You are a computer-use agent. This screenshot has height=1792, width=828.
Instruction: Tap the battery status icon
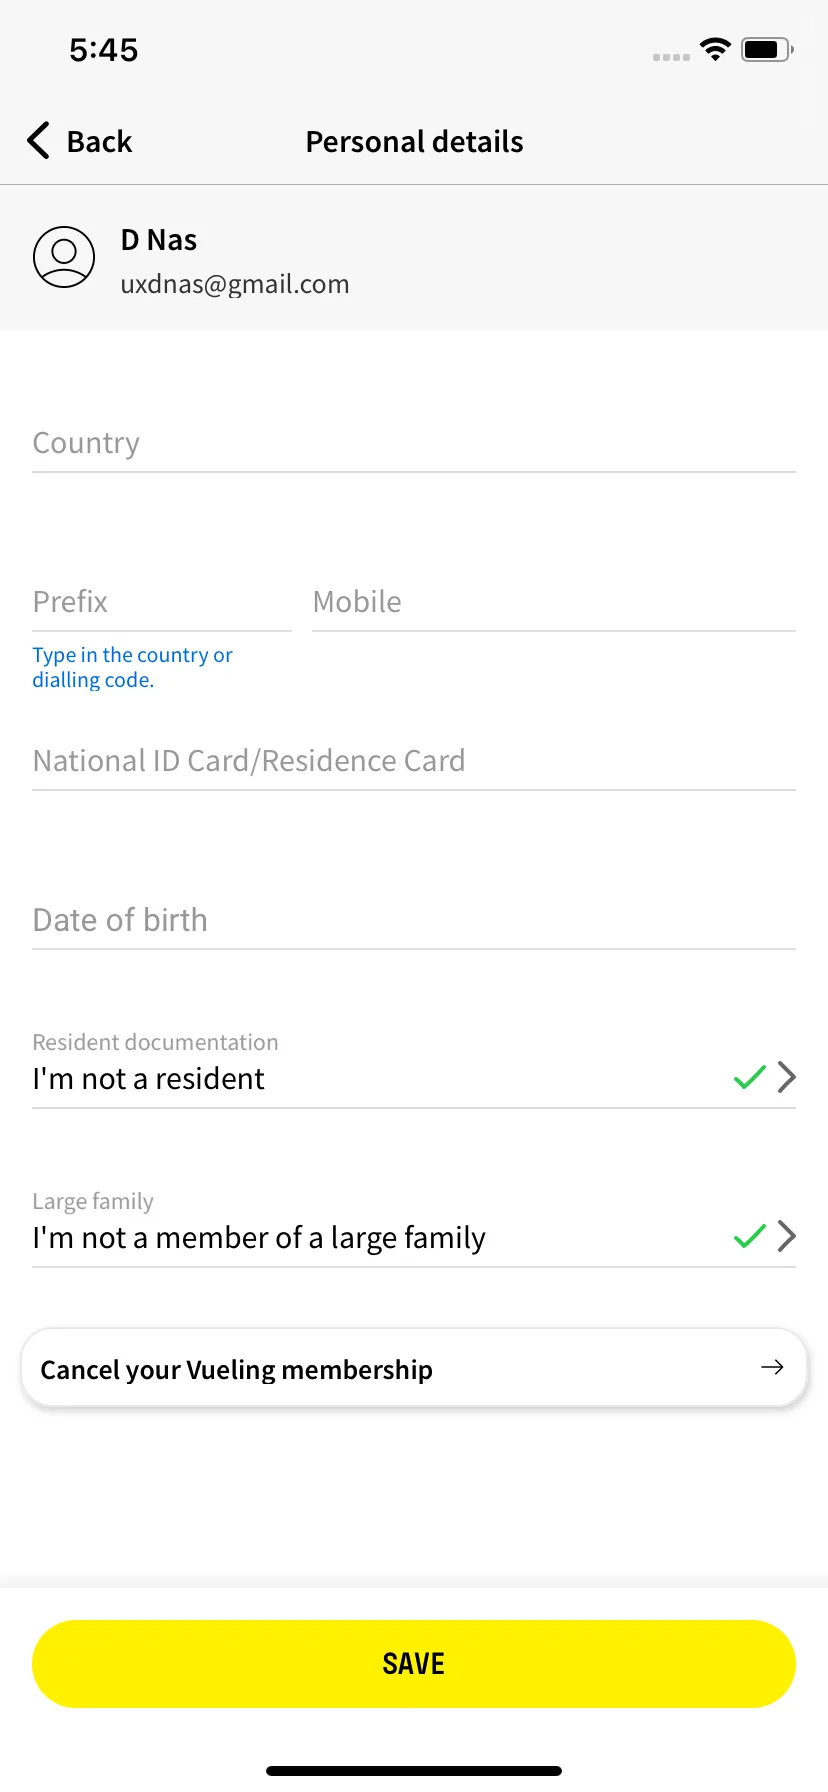click(767, 49)
